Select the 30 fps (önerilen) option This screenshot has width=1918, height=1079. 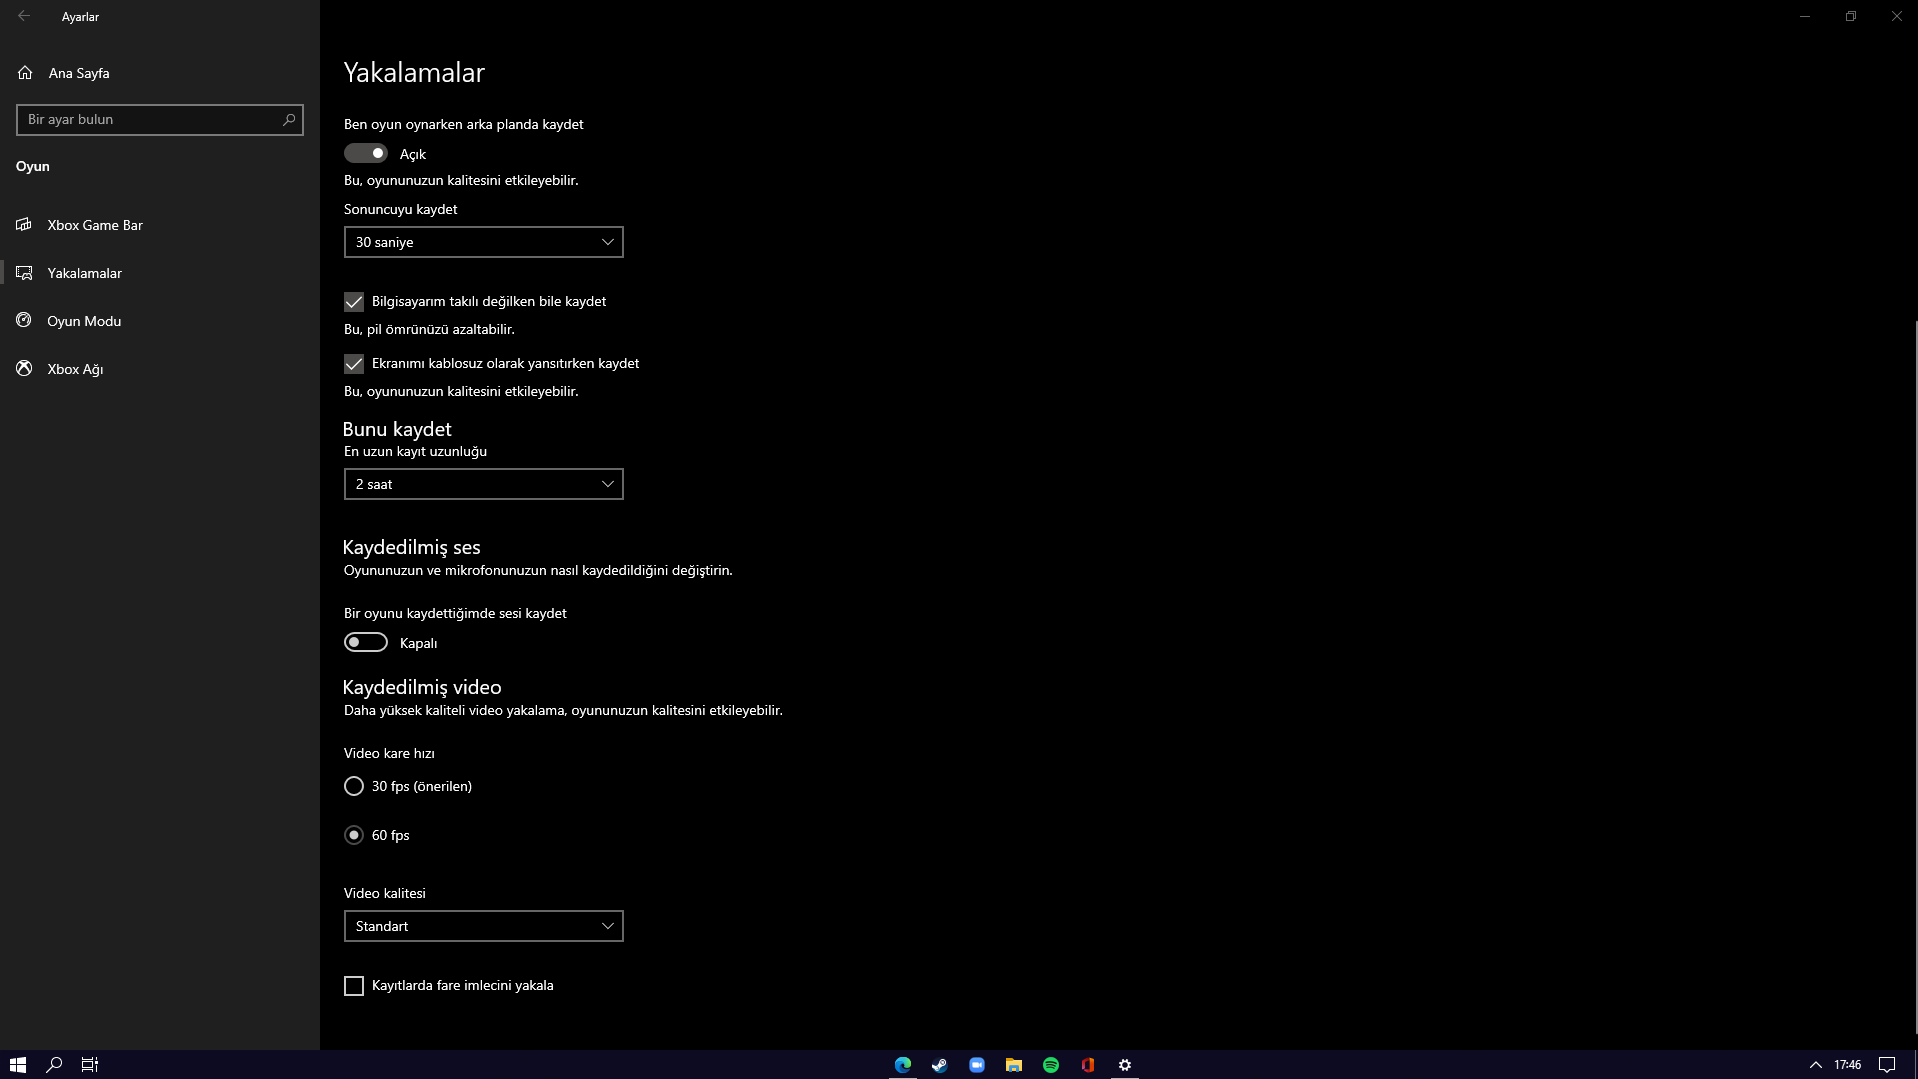coord(354,786)
